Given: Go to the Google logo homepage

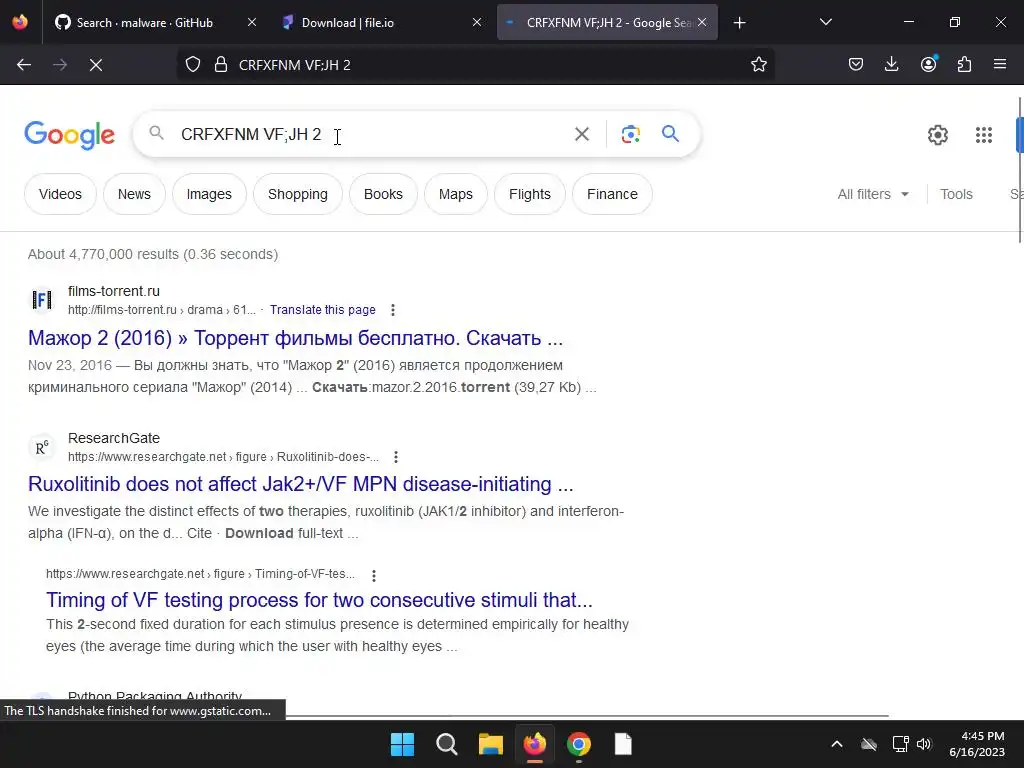Looking at the screenshot, I should pos(69,135).
